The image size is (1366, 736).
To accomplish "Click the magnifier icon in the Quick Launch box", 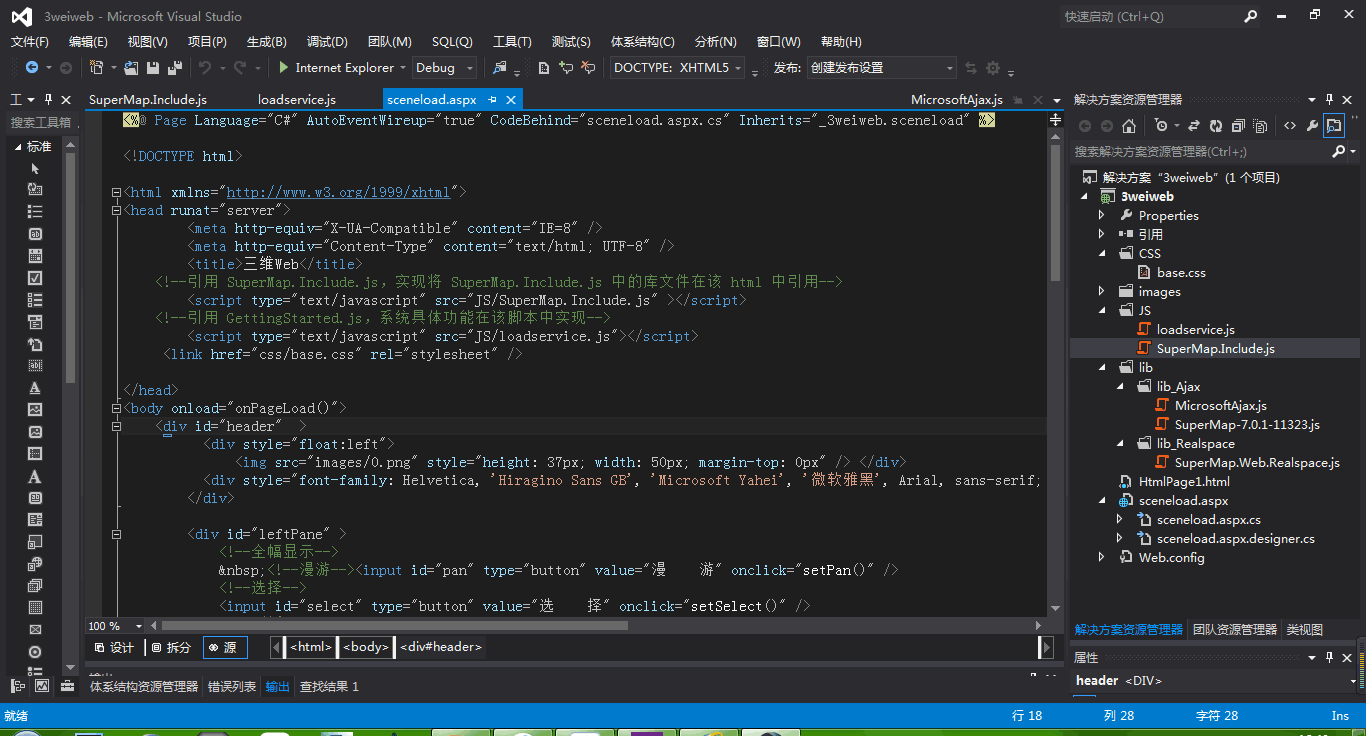I will pyautogui.click(x=1250, y=17).
